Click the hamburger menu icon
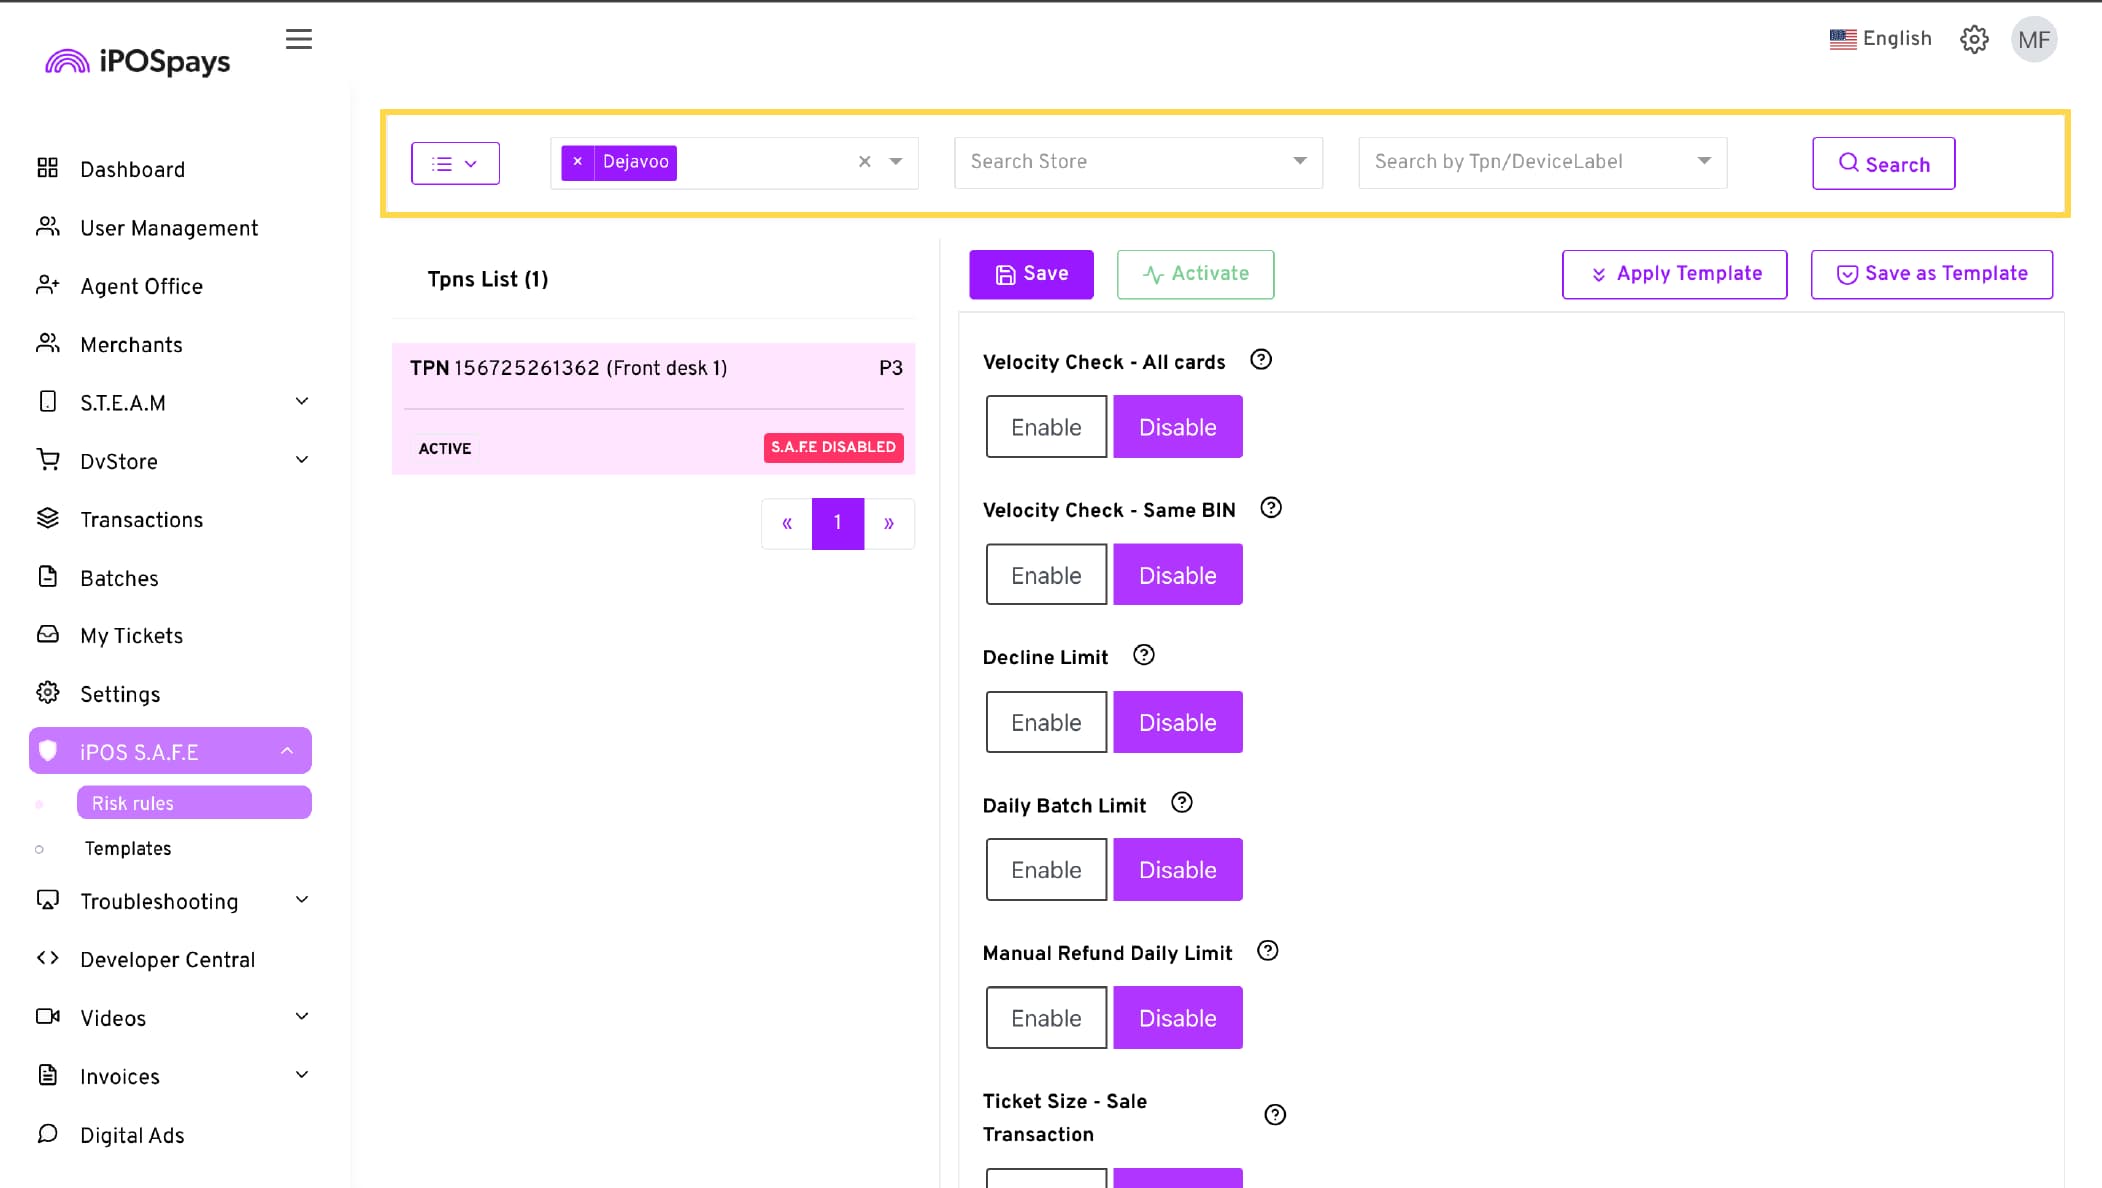 (298, 39)
